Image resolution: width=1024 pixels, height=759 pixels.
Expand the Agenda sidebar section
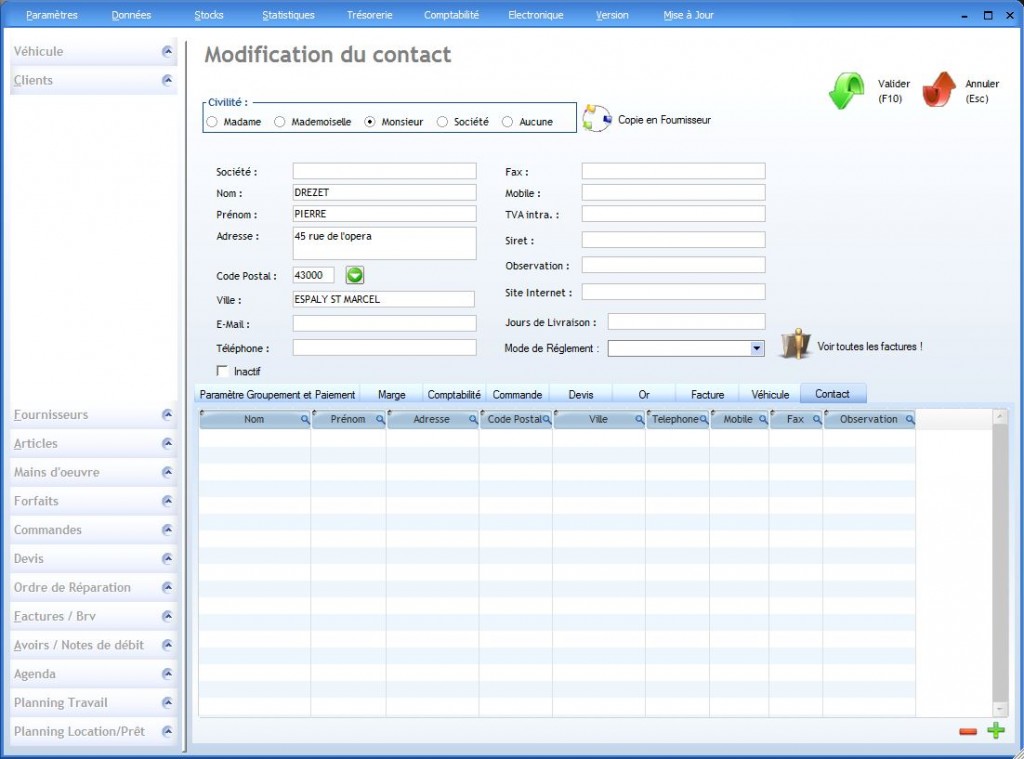point(167,673)
